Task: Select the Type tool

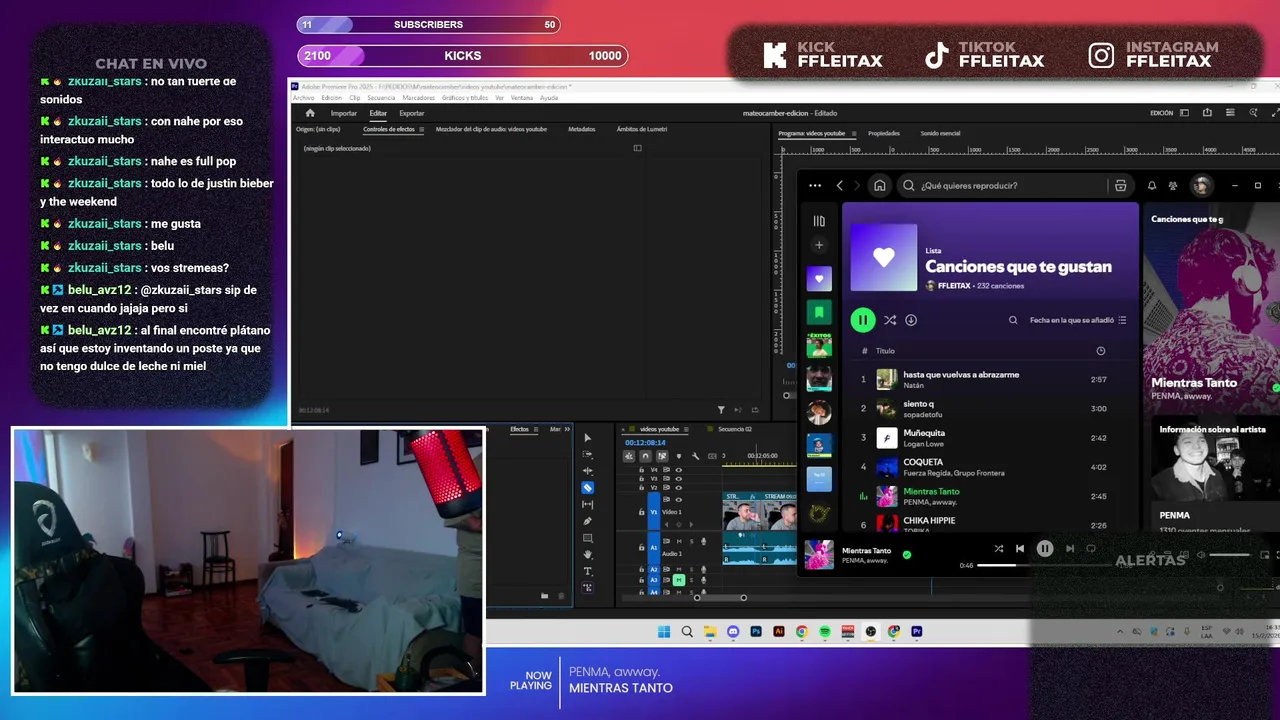Action: click(588, 571)
